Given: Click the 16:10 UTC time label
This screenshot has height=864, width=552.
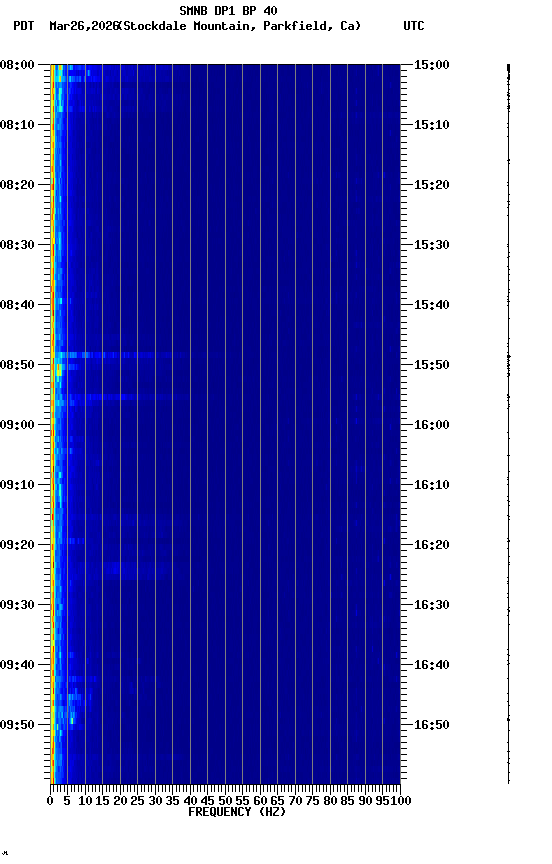Looking at the screenshot, I should point(432,485).
